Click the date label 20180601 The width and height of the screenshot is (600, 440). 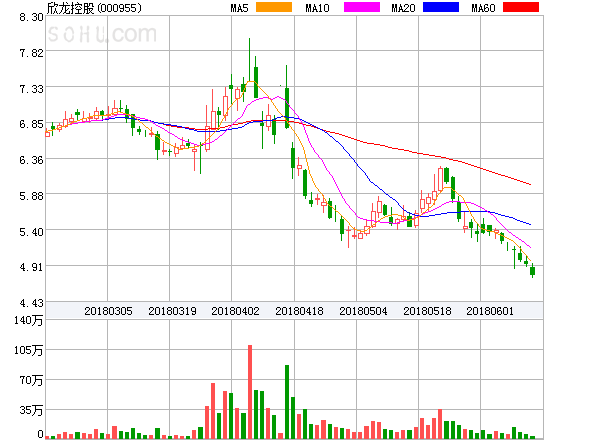[x=490, y=311]
